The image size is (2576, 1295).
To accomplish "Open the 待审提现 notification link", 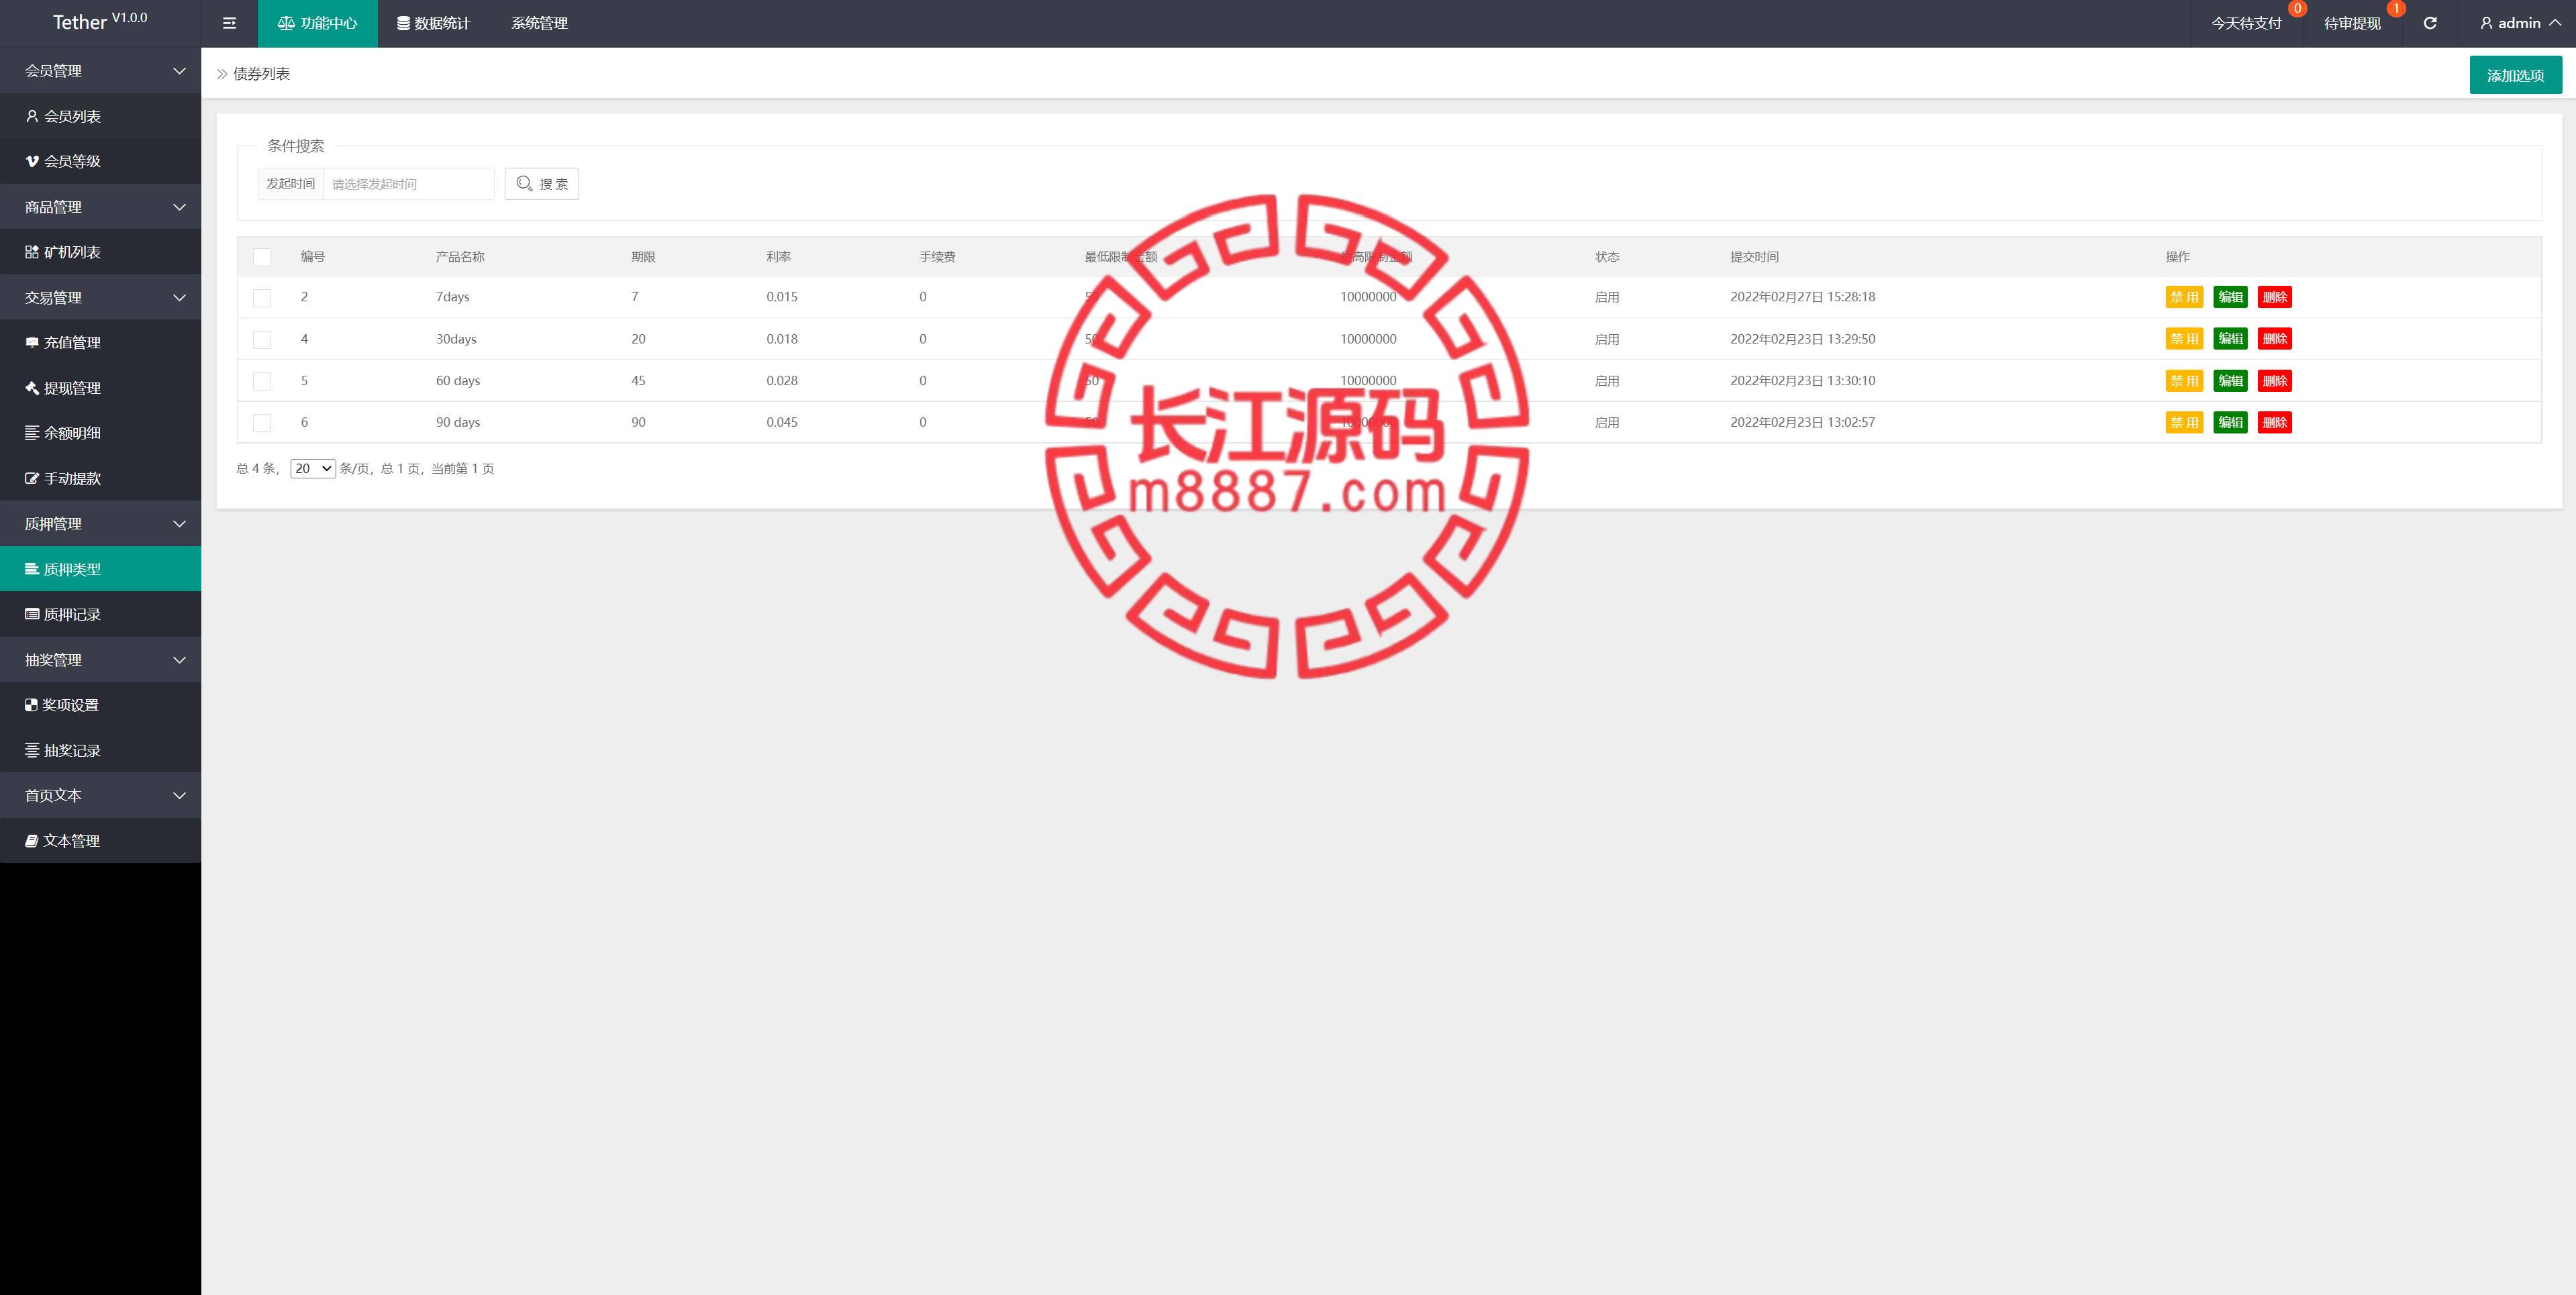I will click(2352, 23).
